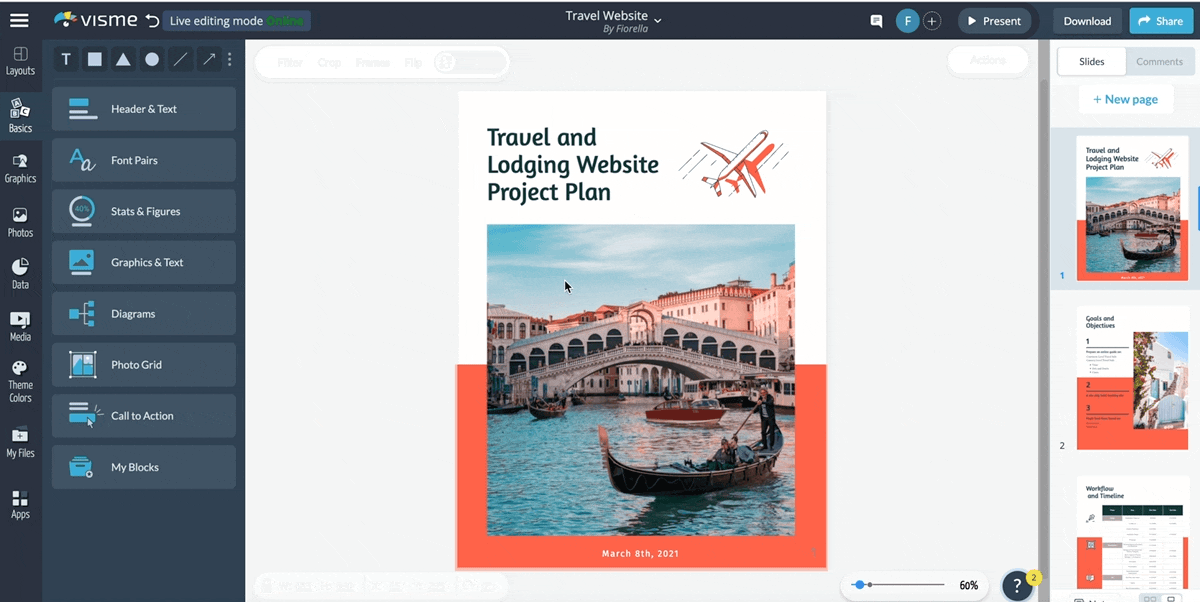Open the comments icon in the top bar
Image resolution: width=1200 pixels, height=602 pixels.
876,20
